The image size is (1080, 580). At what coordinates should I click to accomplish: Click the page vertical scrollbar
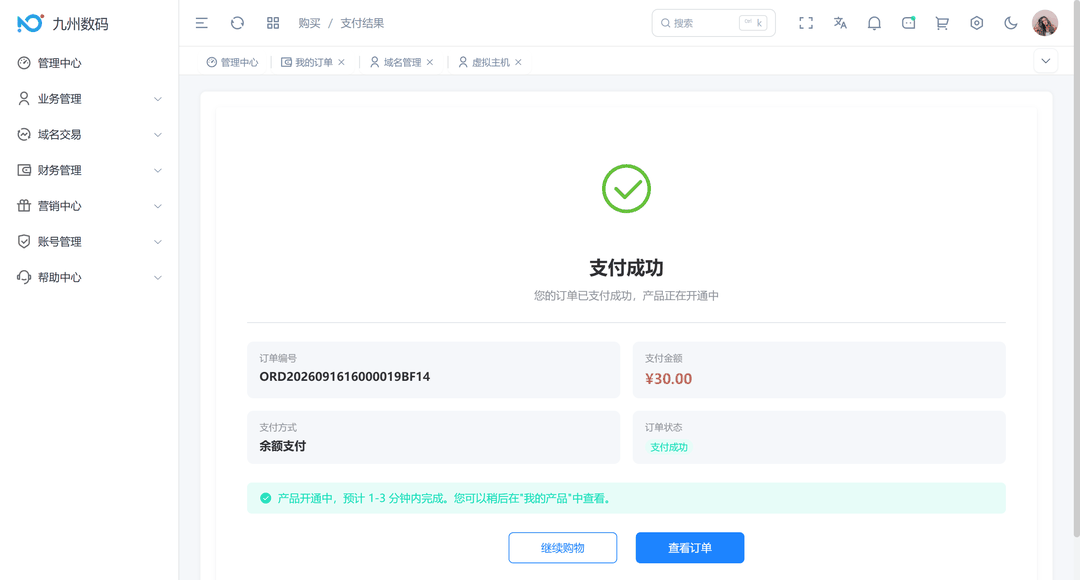point(1077,269)
